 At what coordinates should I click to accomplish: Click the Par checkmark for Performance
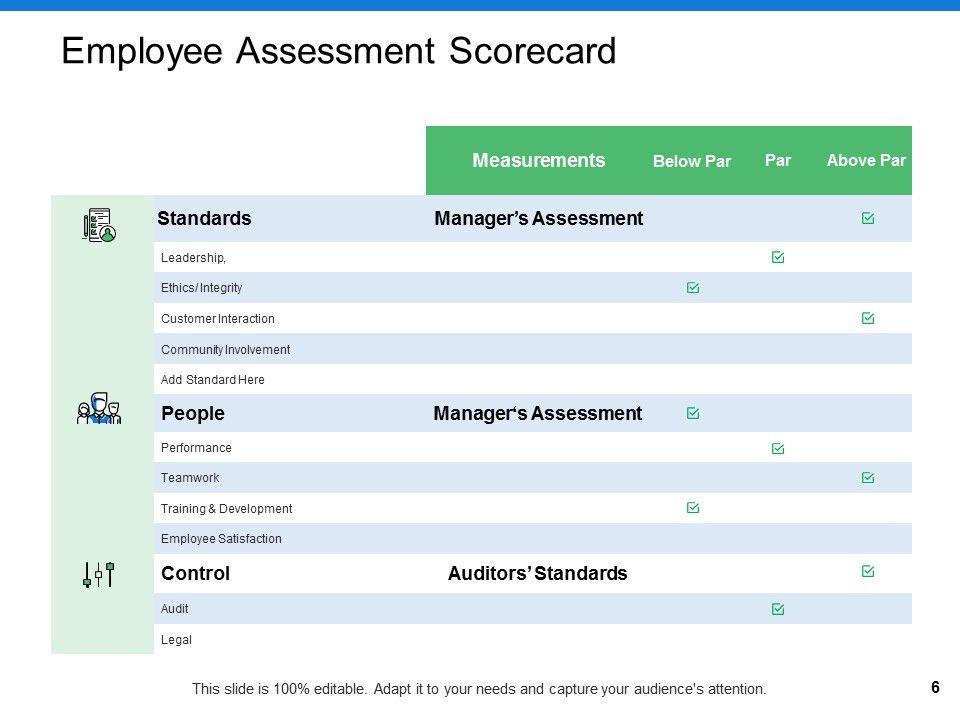tap(778, 449)
